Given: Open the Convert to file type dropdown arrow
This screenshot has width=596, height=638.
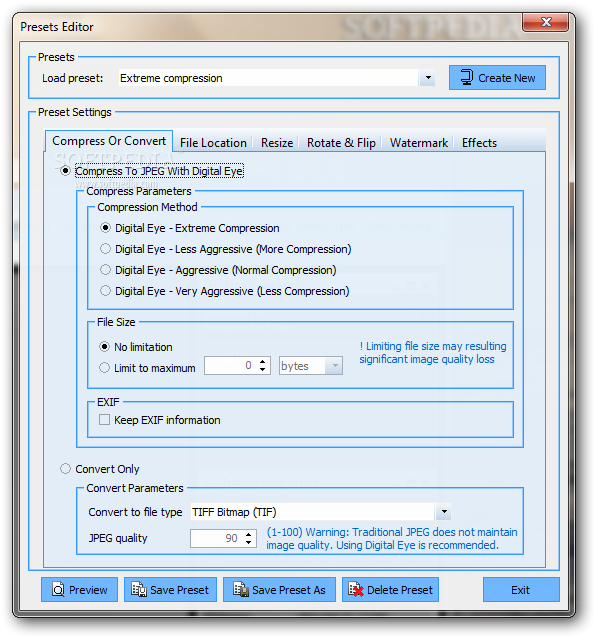Looking at the screenshot, I should (x=443, y=511).
